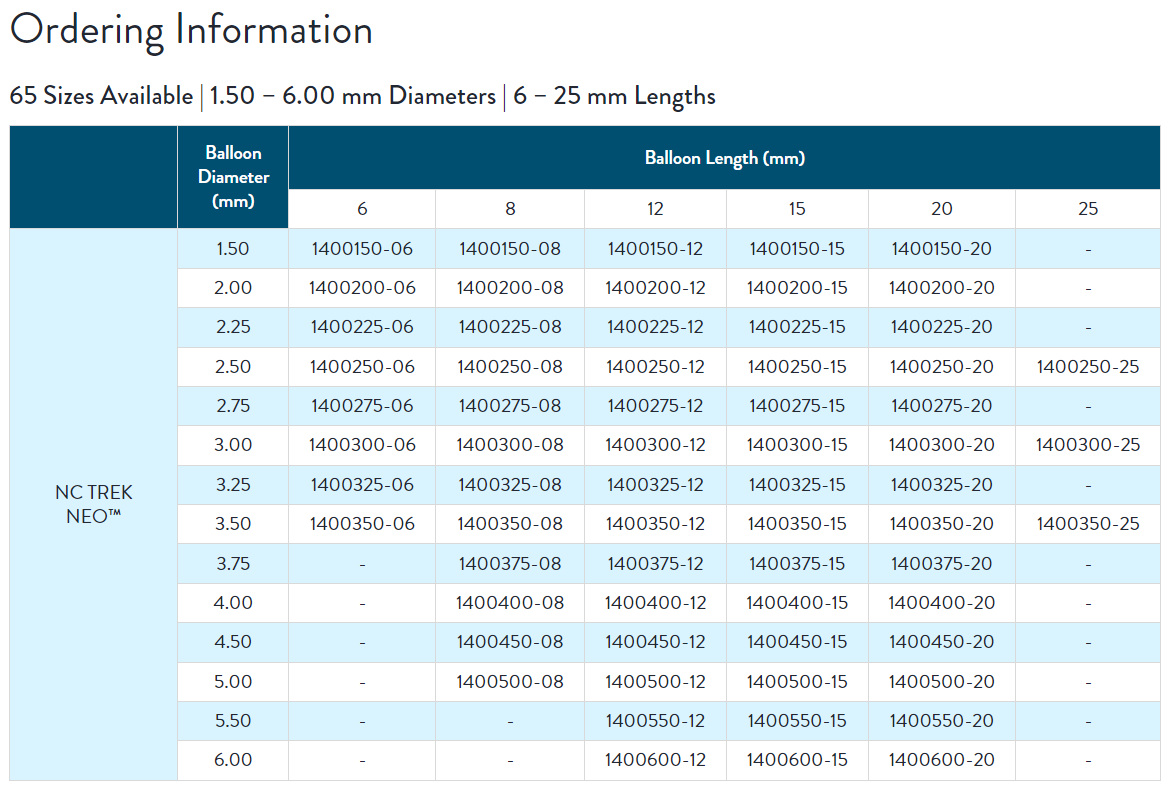Select part number 1400350-25
Viewport: 1174px width, 792px height.
[x=1088, y=524]
